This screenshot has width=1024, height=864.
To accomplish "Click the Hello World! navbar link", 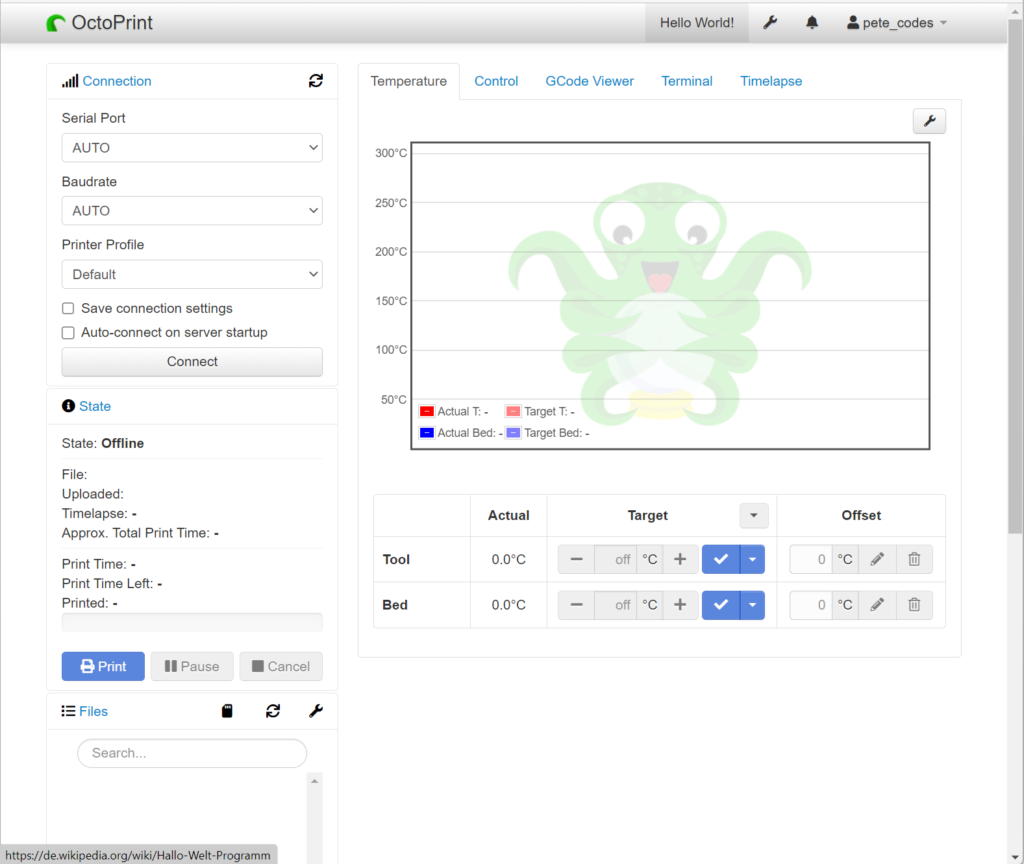I will tap(697, 23).
